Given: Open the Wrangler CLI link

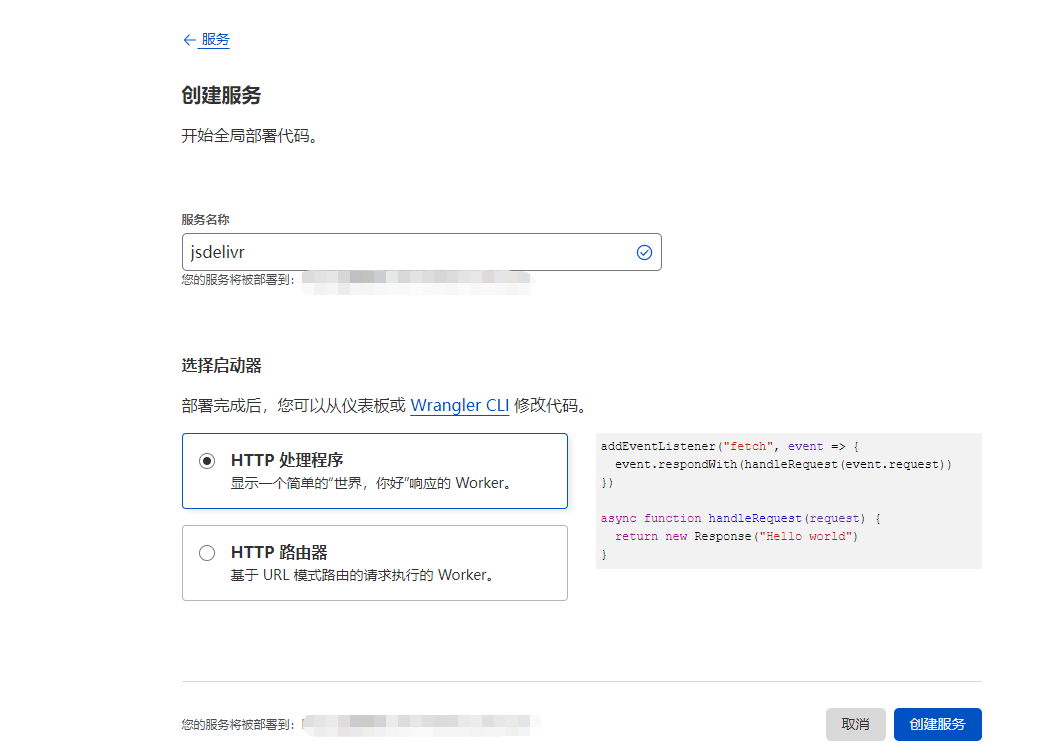Looking at the screenshot, I should tap(459, 405).
